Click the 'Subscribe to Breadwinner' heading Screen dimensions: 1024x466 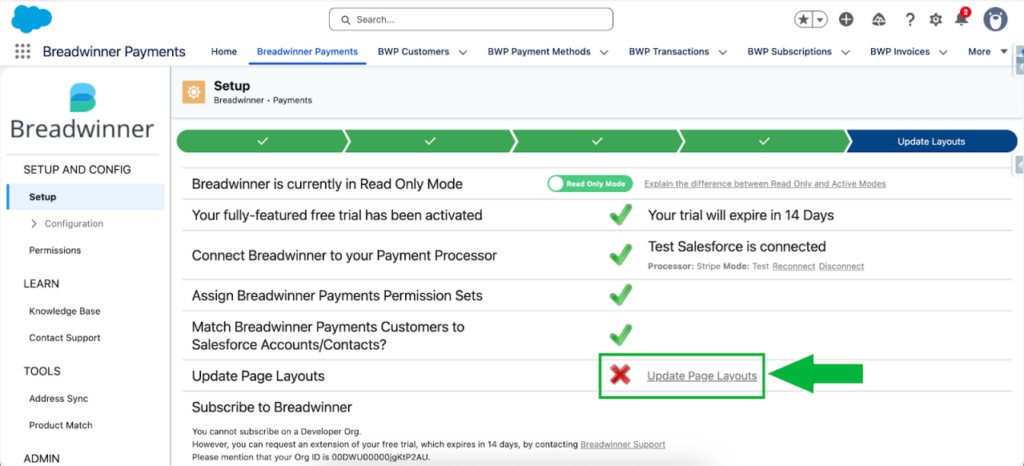(272, 407)
